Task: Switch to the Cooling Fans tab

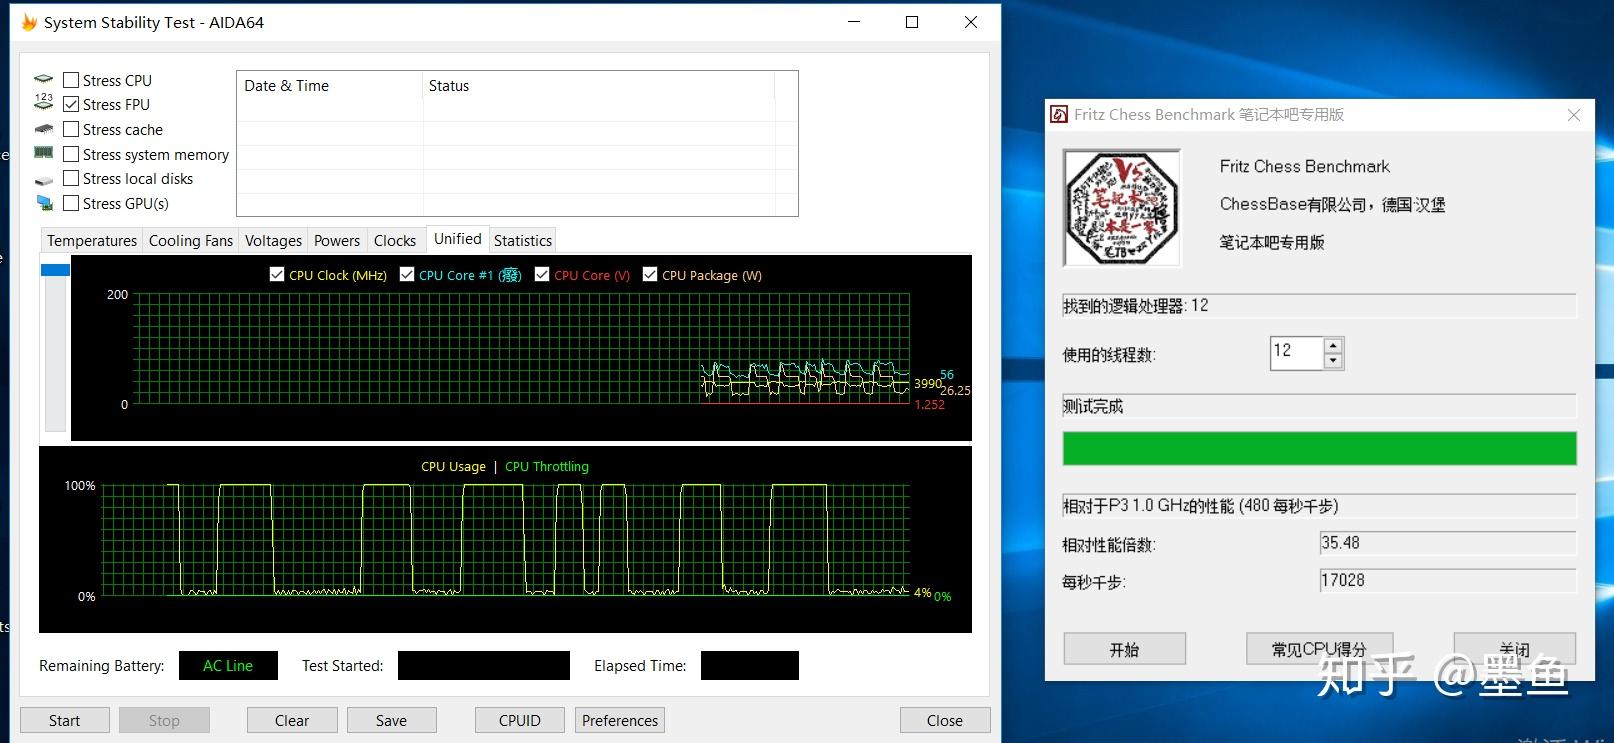Action: pyautogui.click(x=191, y=240)
